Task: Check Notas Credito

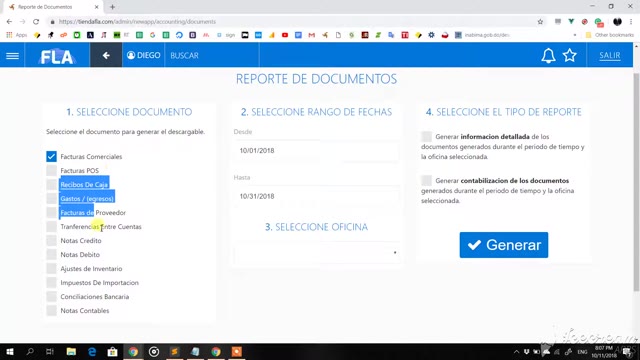Action: pos(51,240)
